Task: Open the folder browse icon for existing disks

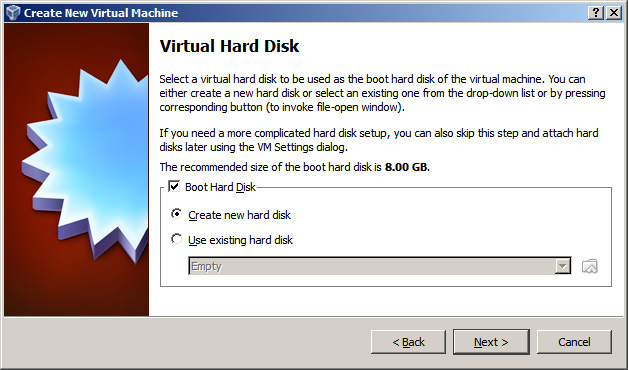Action: (590, 266)
